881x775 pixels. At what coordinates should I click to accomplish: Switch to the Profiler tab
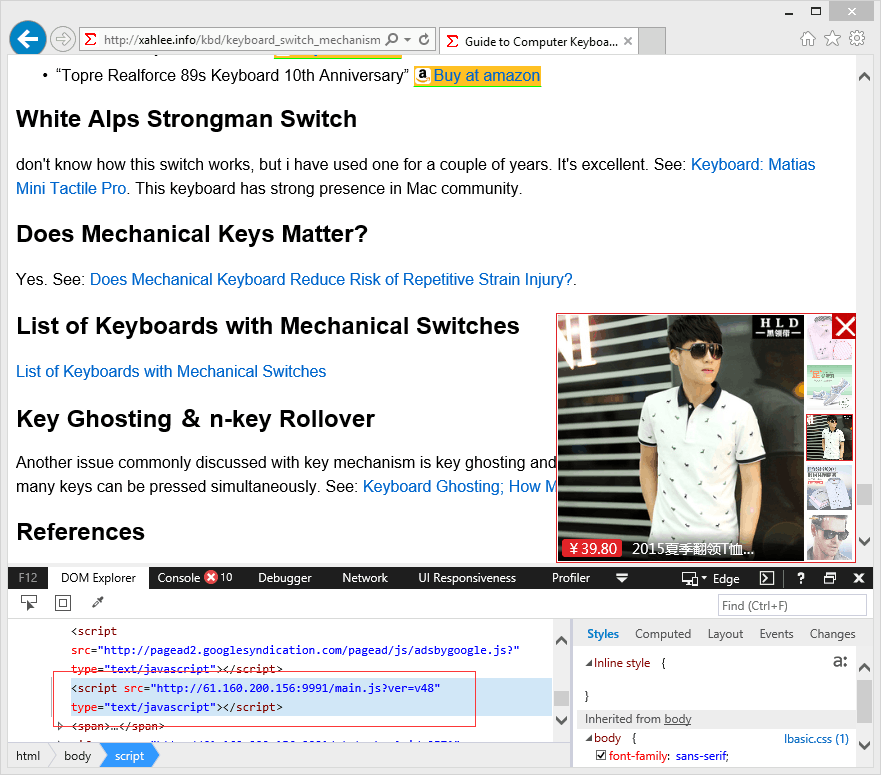571,578
